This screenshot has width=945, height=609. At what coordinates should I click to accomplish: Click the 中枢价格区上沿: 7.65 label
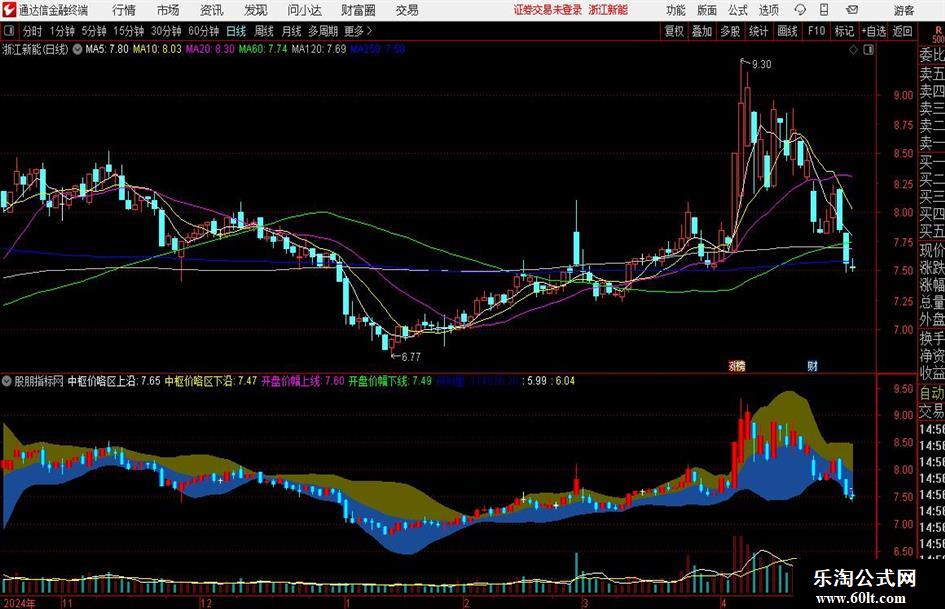(x=114, y=381)
